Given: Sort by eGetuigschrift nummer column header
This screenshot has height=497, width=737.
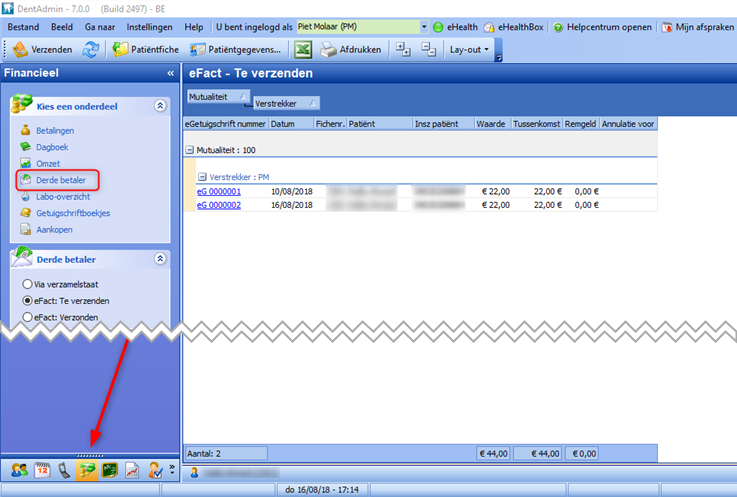Looking at the screenshot, I should tap(226, 124).
